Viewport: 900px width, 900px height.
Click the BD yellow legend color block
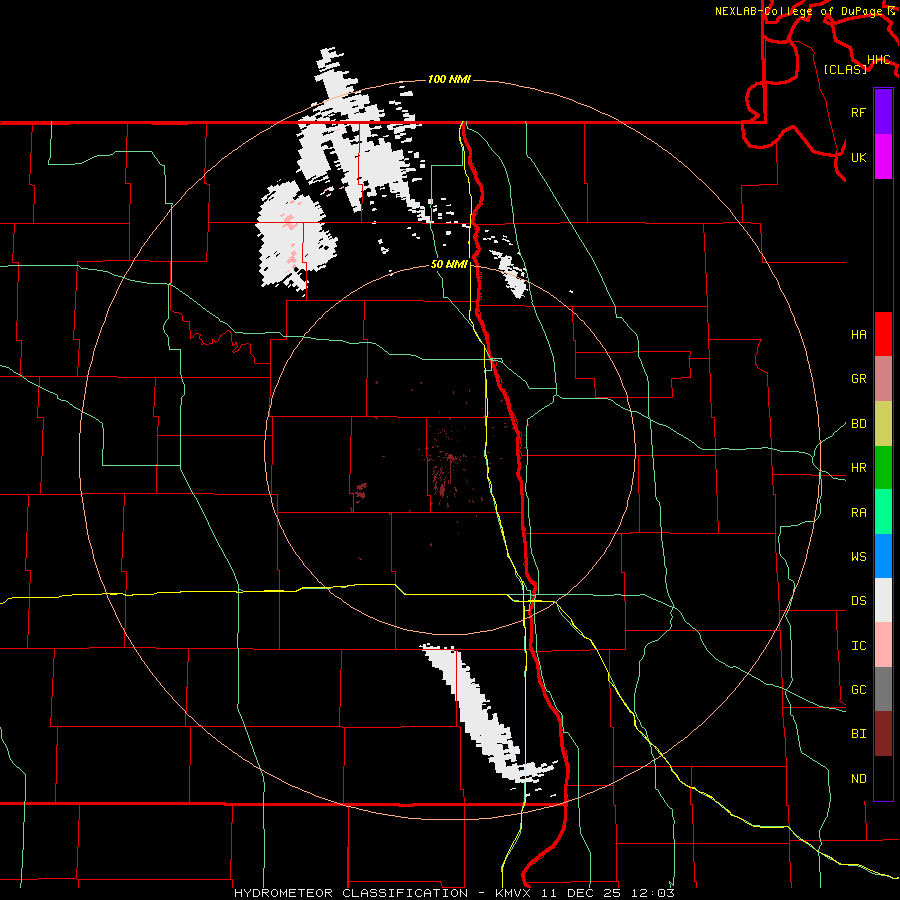883,424
